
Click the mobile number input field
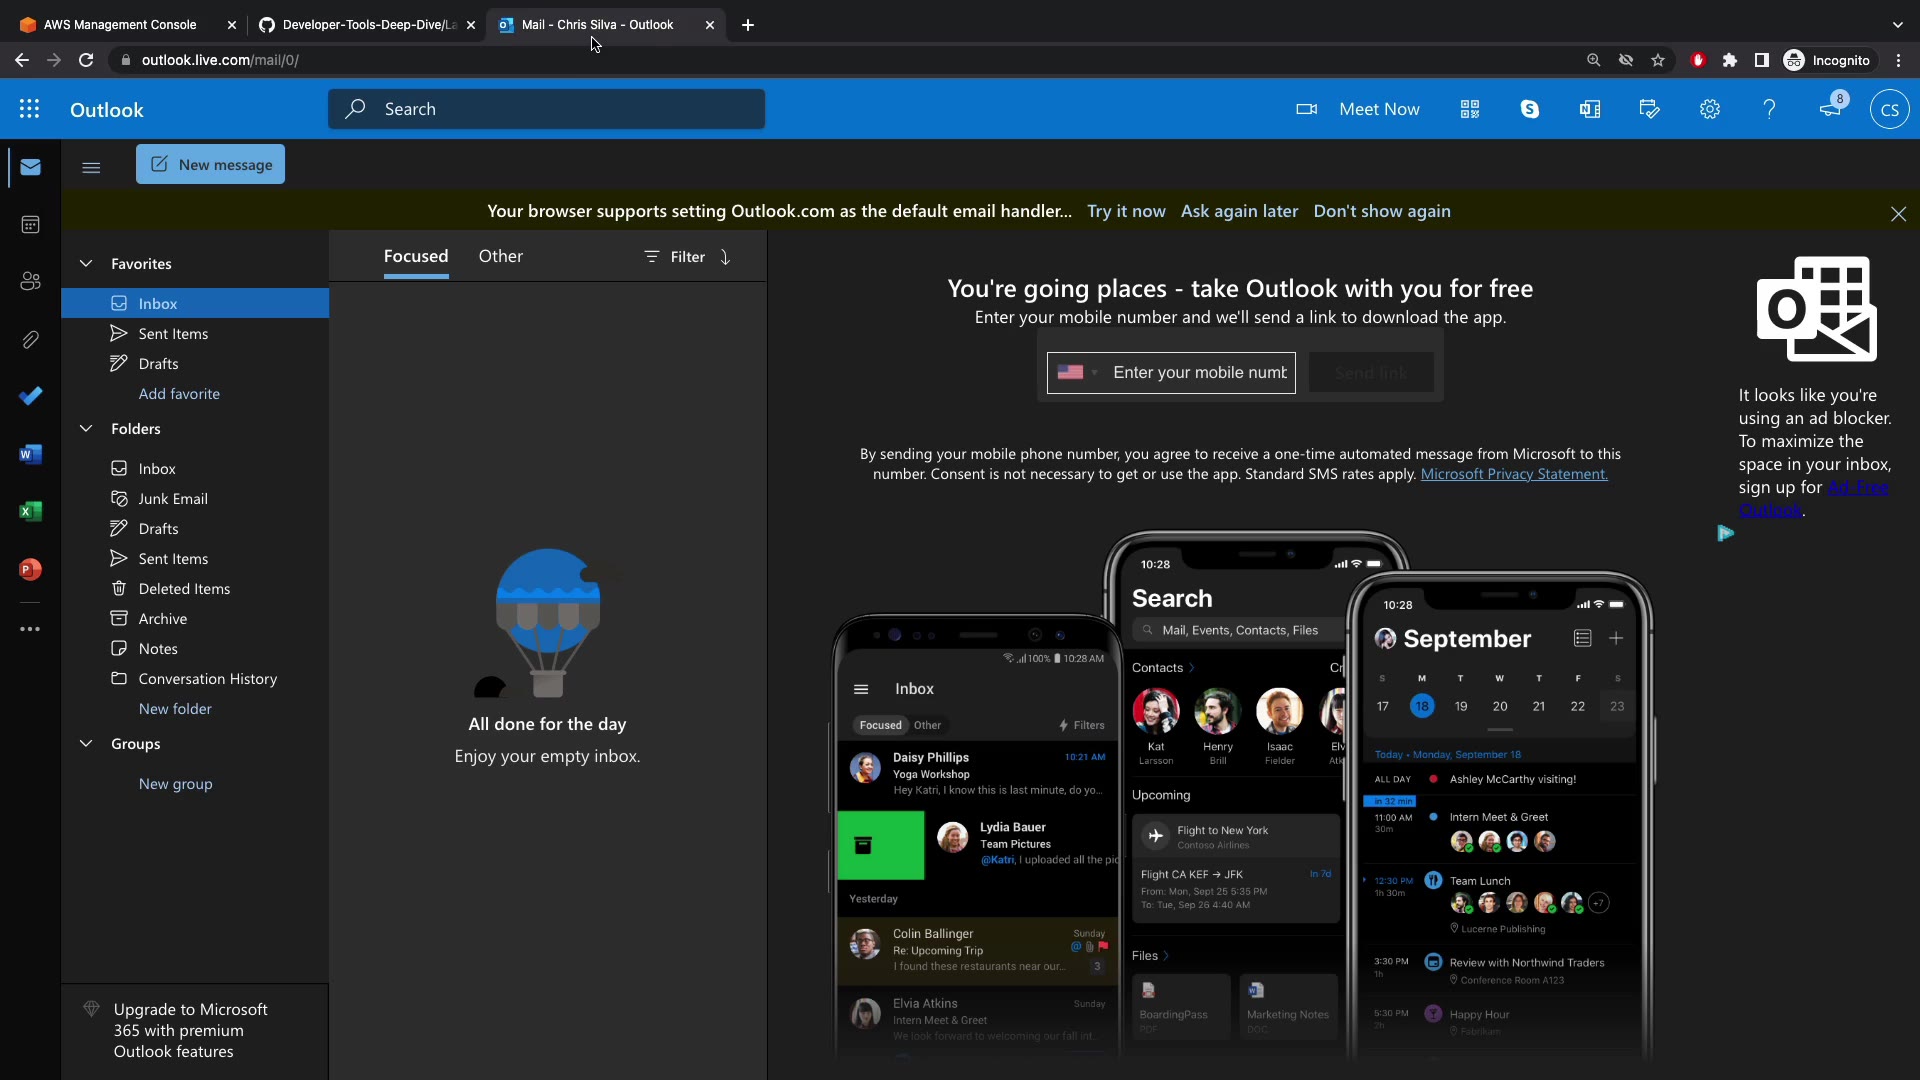click(1199, 372)
